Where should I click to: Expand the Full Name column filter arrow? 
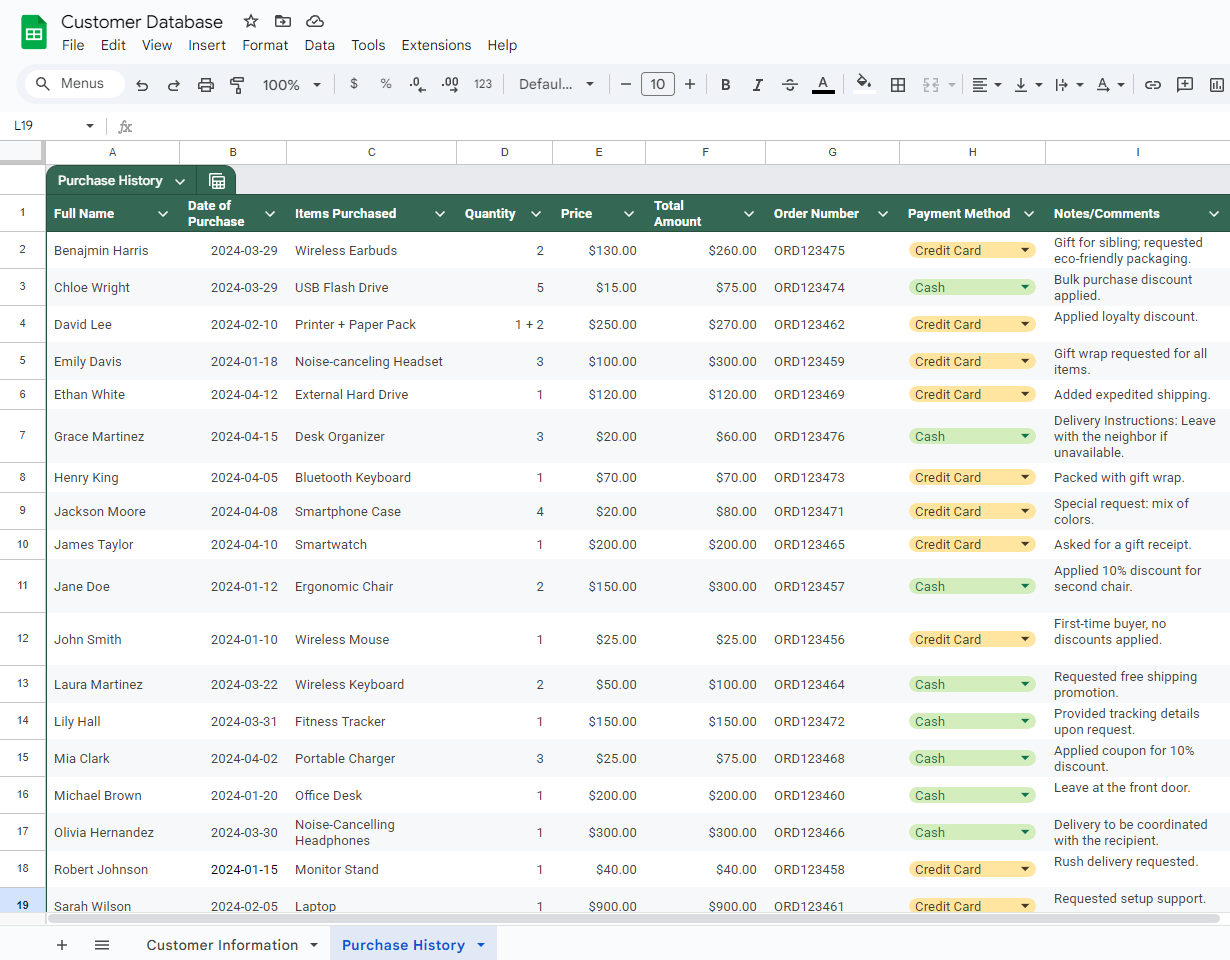163,214
